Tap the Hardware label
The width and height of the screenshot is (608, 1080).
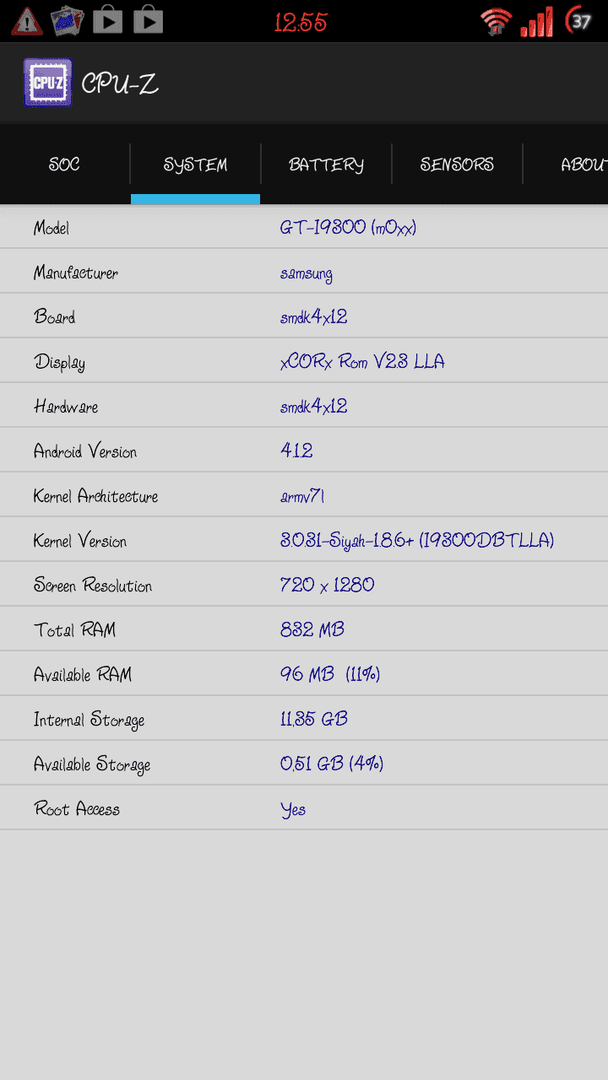66,406
